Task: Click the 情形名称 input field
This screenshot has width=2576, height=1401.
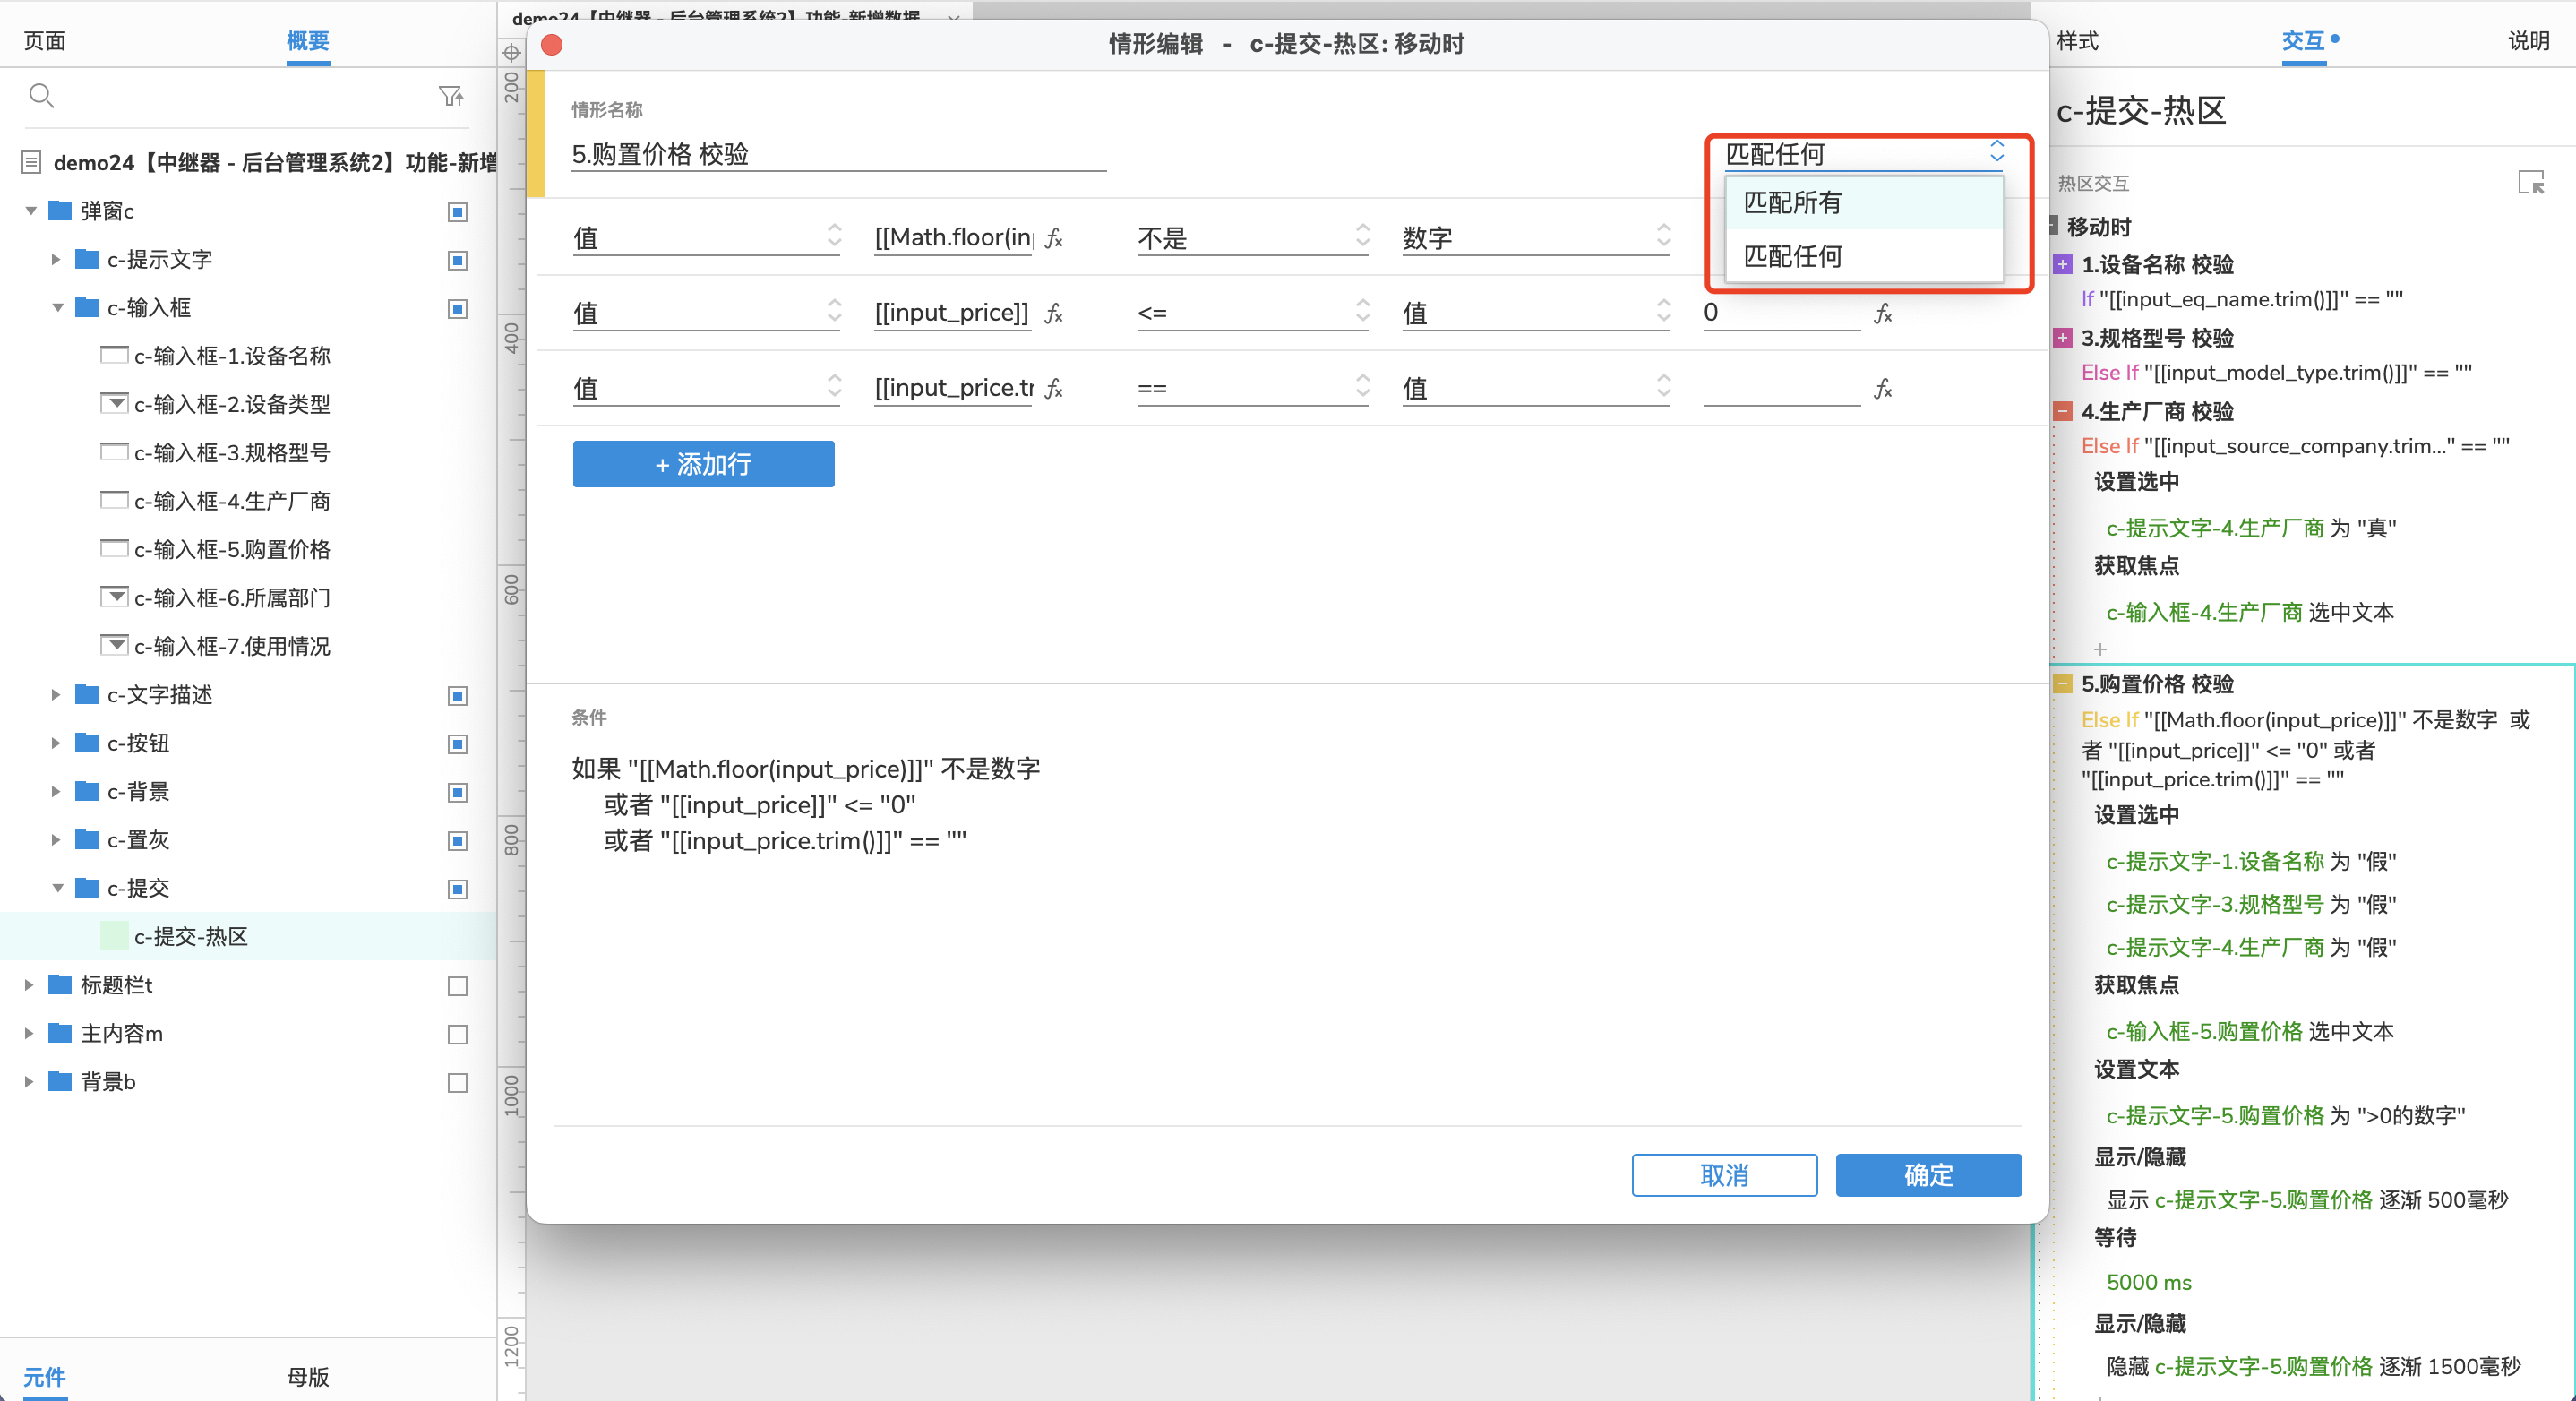Action: pyautogui.click(x=838, y=154)
